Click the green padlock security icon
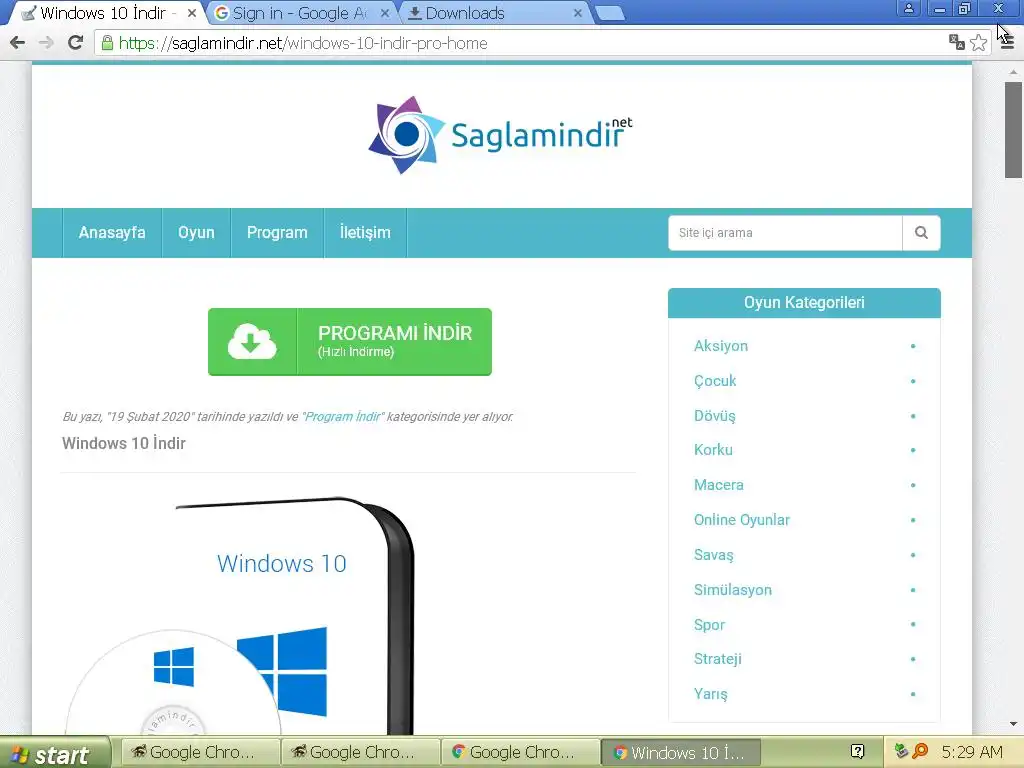The height and width of the screenshot is (768, 1024). [x=107, y=43]
